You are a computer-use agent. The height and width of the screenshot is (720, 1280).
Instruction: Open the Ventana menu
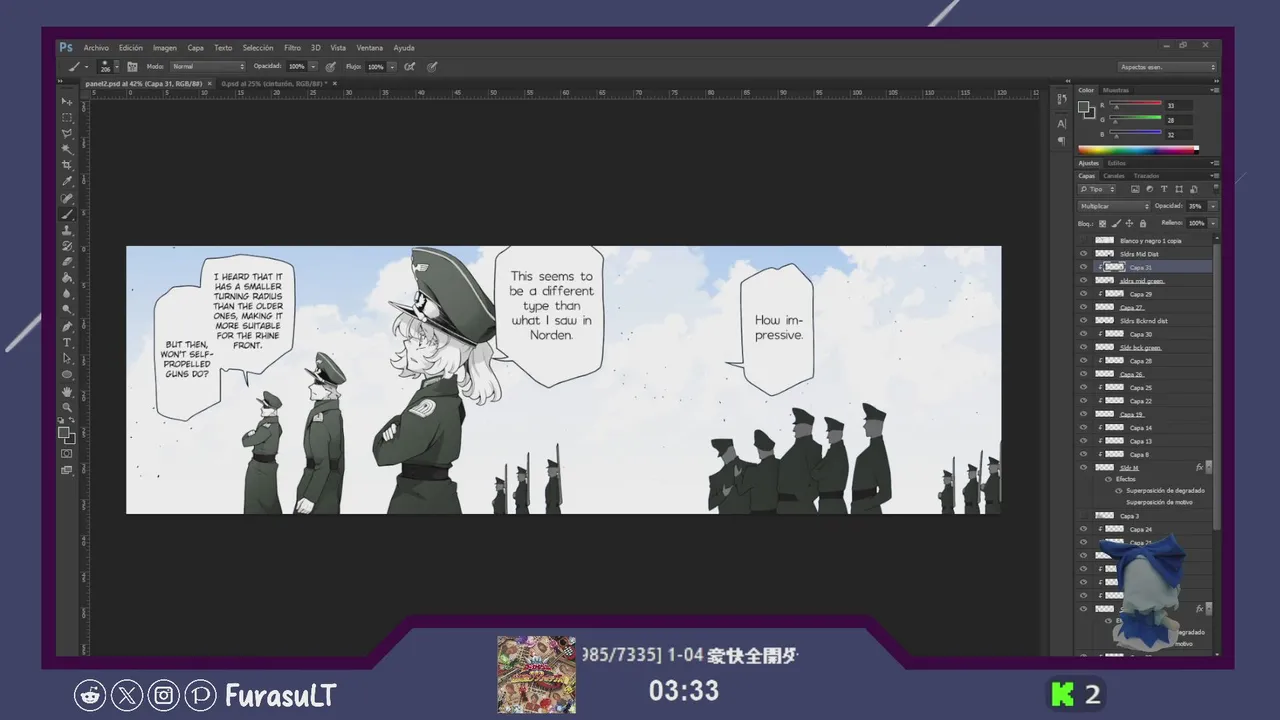coord(370,48)
